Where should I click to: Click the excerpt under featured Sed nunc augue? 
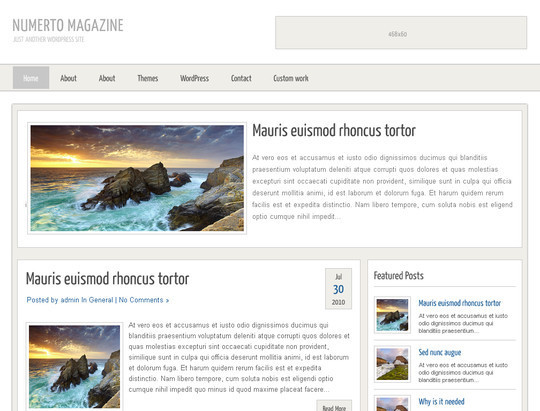coord(463,372)
